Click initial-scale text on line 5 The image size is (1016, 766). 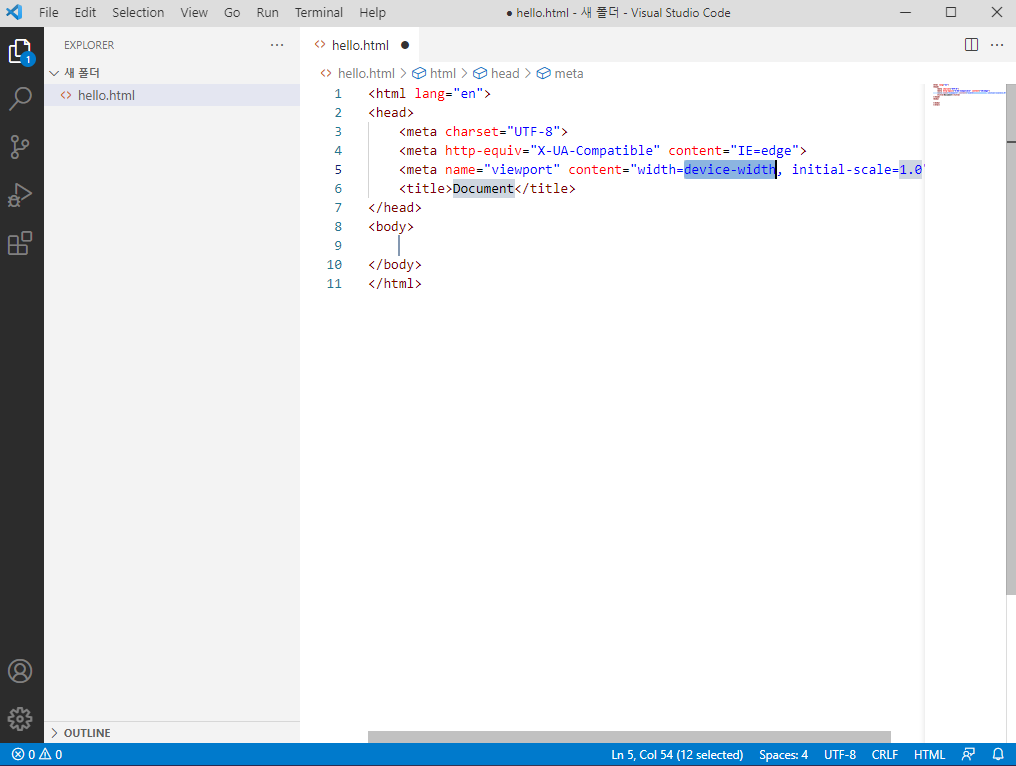pos(841,170)
